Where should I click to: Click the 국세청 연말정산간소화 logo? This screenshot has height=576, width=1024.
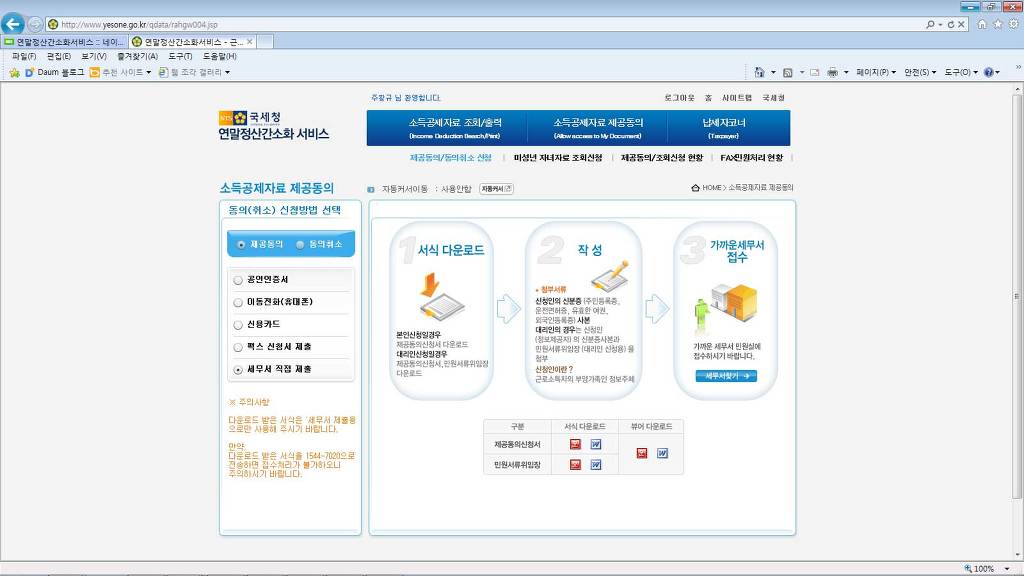pos(274,126)
